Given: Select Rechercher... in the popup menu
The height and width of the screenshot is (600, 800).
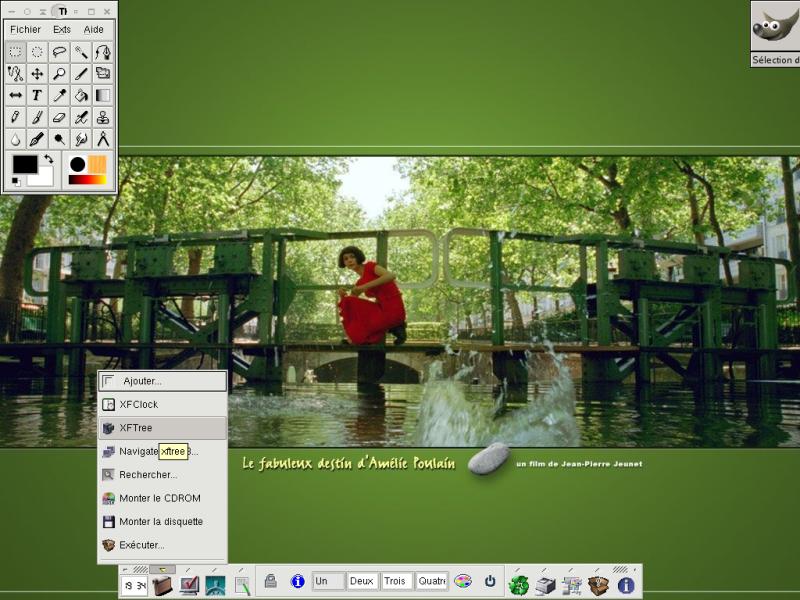Looking at the screenshot, I should (x=162, y=475).
